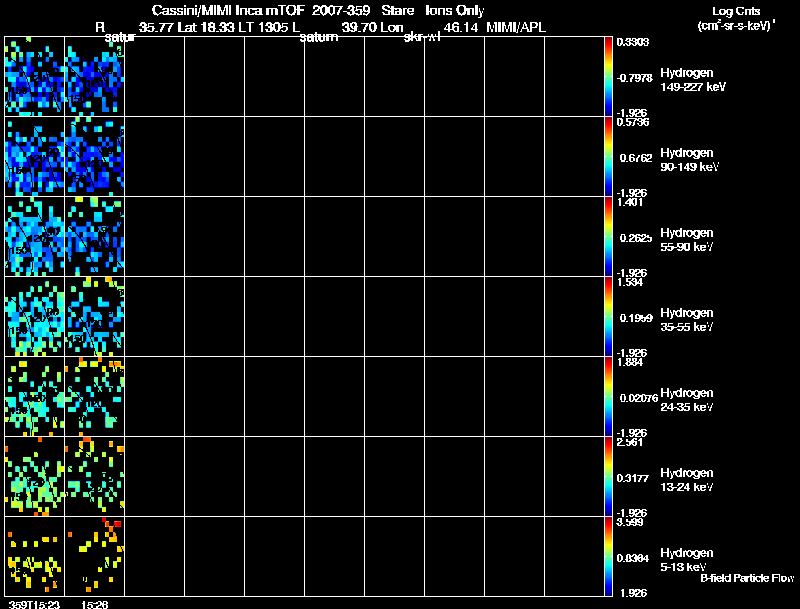The height and width of the screenshot is (609, 800).
Task: Select the Hydrogen 13-24 keV image at 15:28
Action: point(94,476)
